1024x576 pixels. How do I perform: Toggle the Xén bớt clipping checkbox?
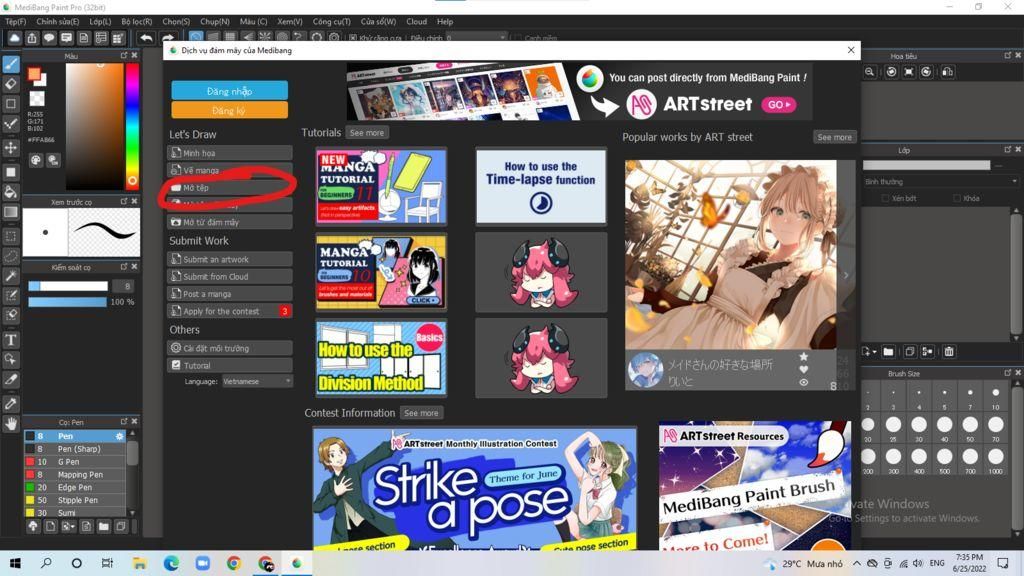[x=886, y=198]
